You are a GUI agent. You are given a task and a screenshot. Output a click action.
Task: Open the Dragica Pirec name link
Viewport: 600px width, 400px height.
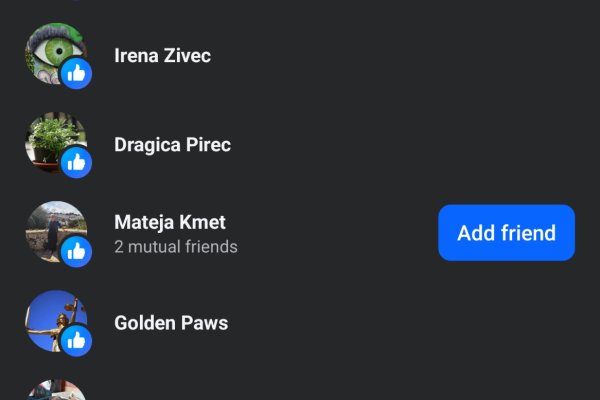172,144
